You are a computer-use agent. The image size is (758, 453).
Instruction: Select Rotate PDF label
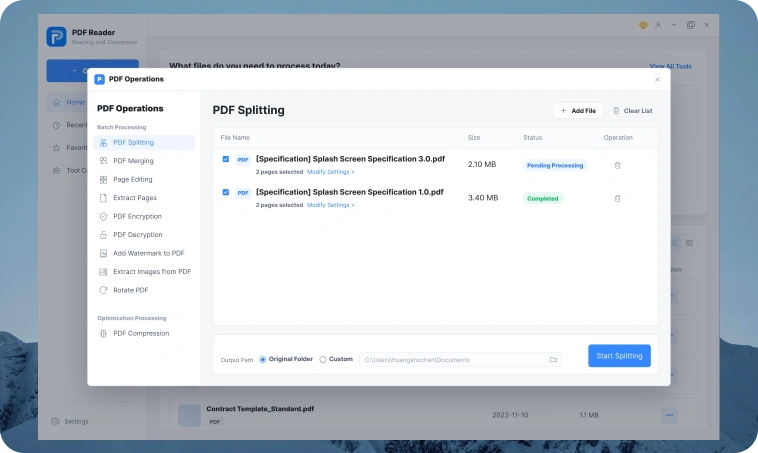131,290
